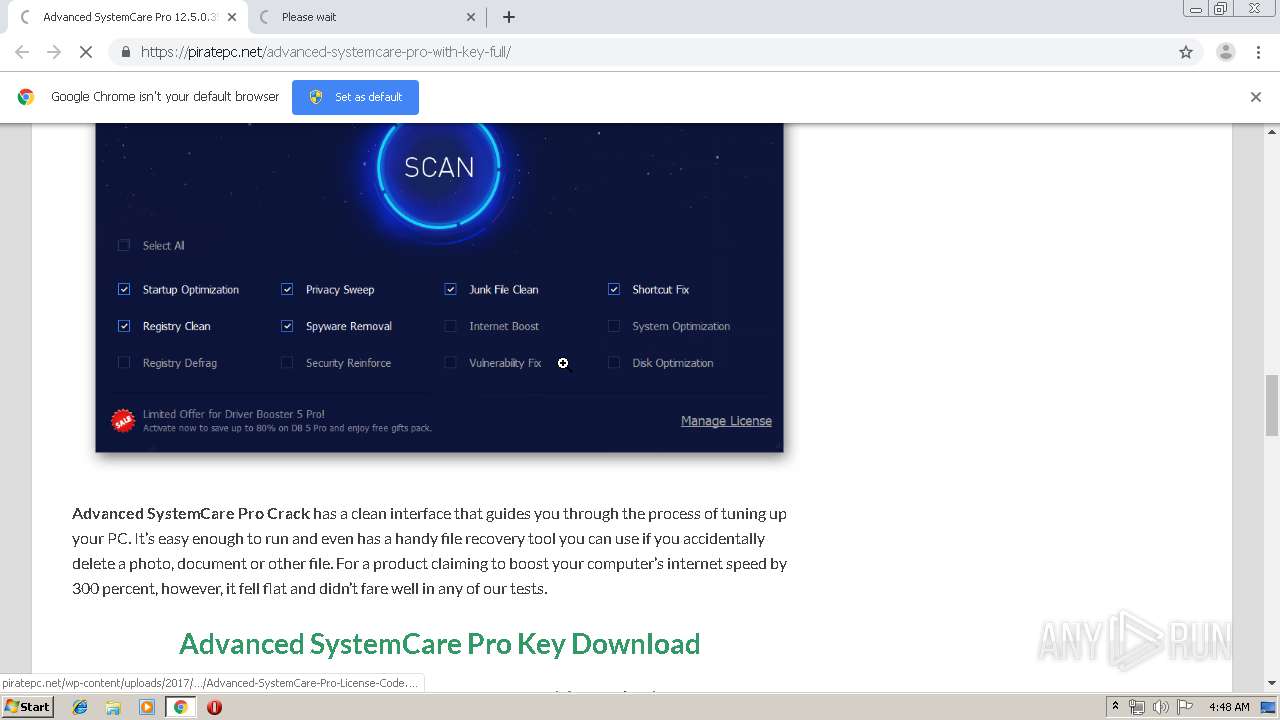Click the browser forward arrow
Image resolution: width=1280 pixels, height=720 pixels.
(54, 52)
